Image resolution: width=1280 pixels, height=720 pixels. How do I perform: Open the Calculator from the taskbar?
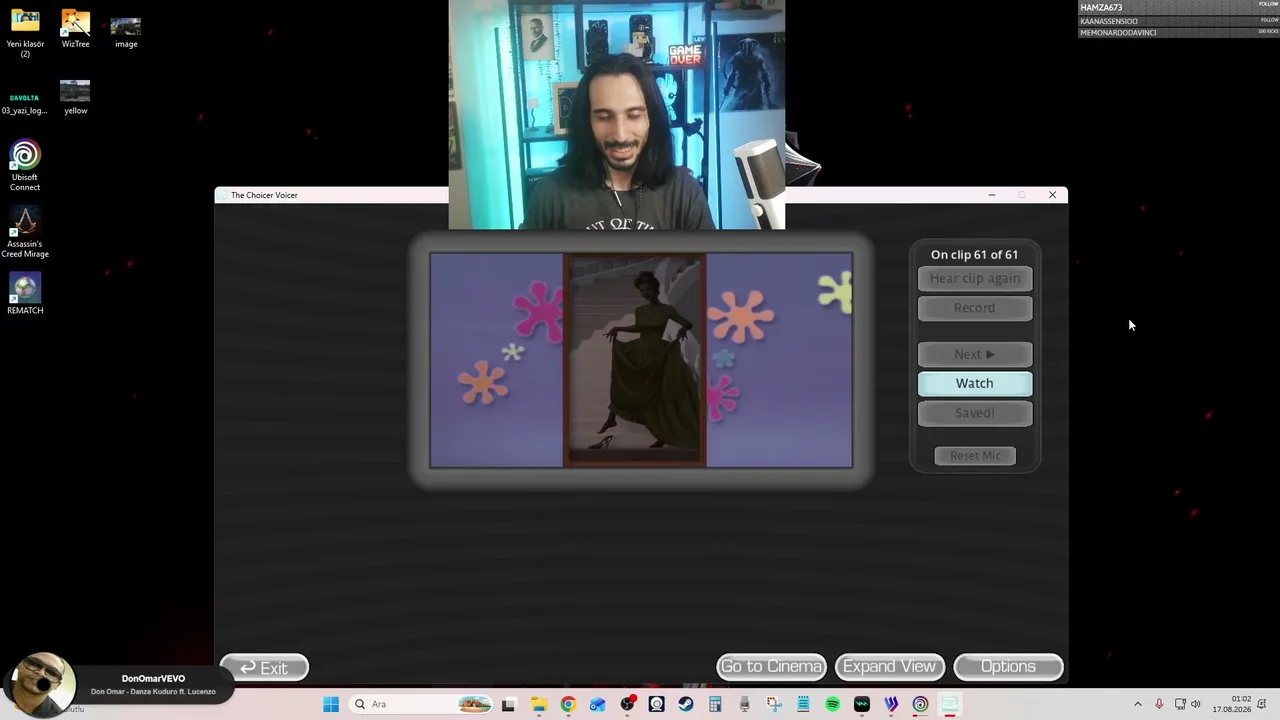[715, 704]
